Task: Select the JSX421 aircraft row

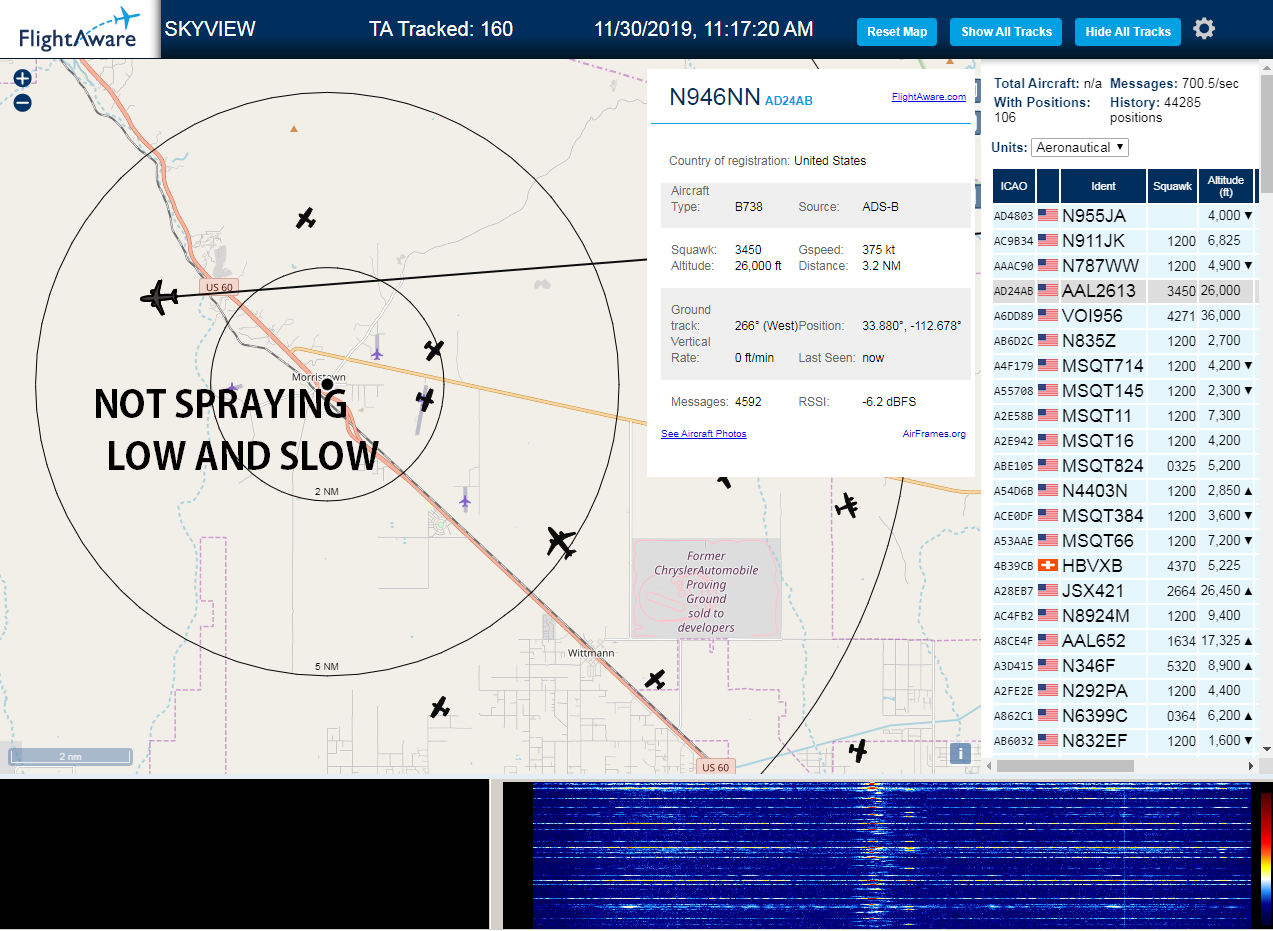Action: [1124, 591]
